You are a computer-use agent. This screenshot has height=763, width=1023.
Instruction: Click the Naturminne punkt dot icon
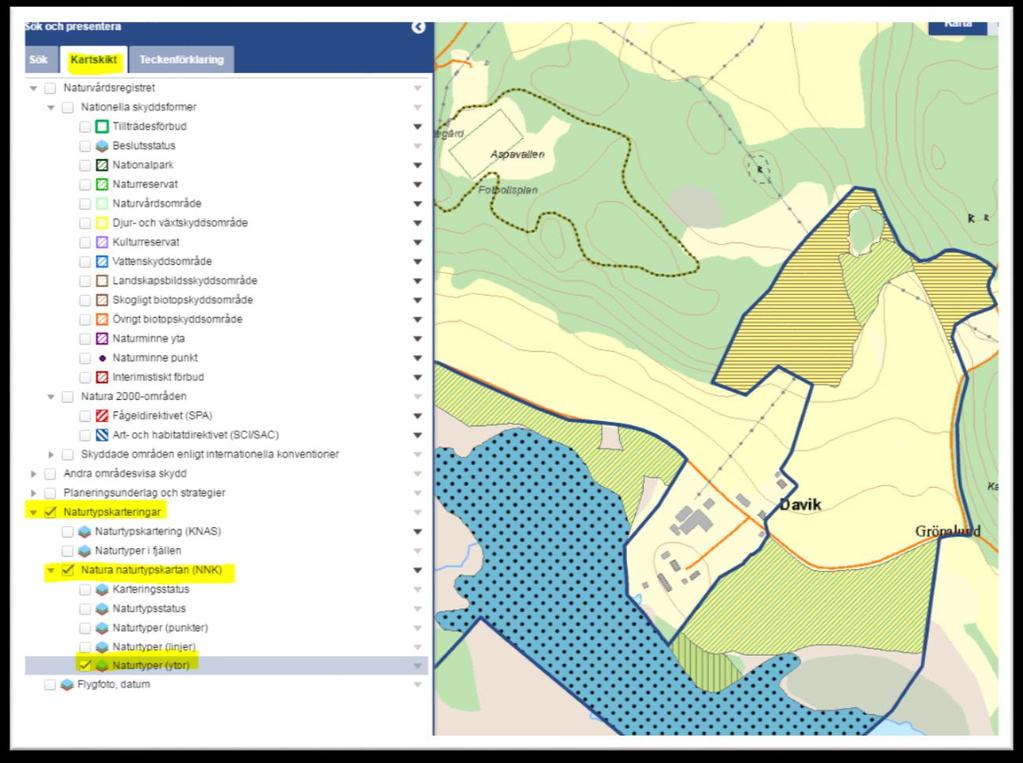coord(102,358)
